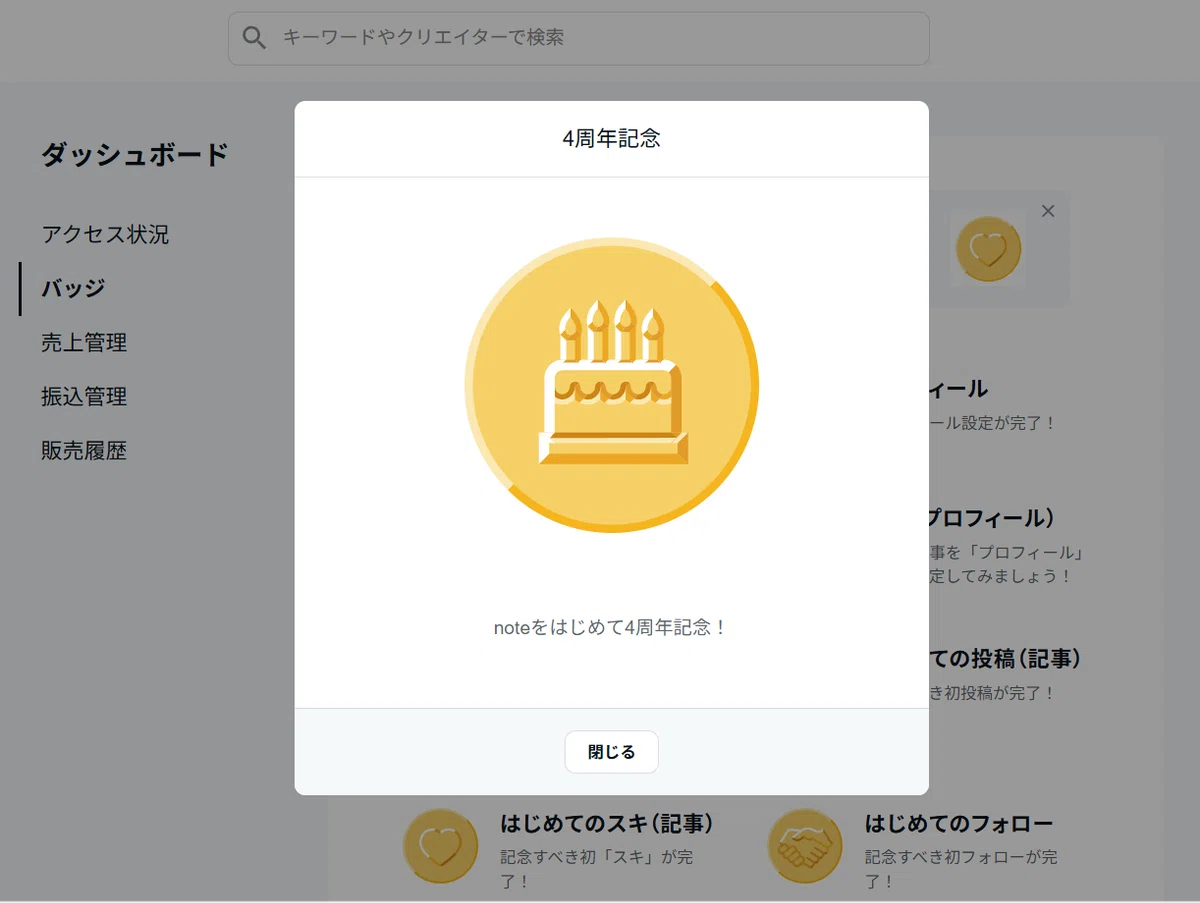The image size is (1200, 903).
Task: Dismiss the heart badge notification with X
Action: click(1048, 211)
